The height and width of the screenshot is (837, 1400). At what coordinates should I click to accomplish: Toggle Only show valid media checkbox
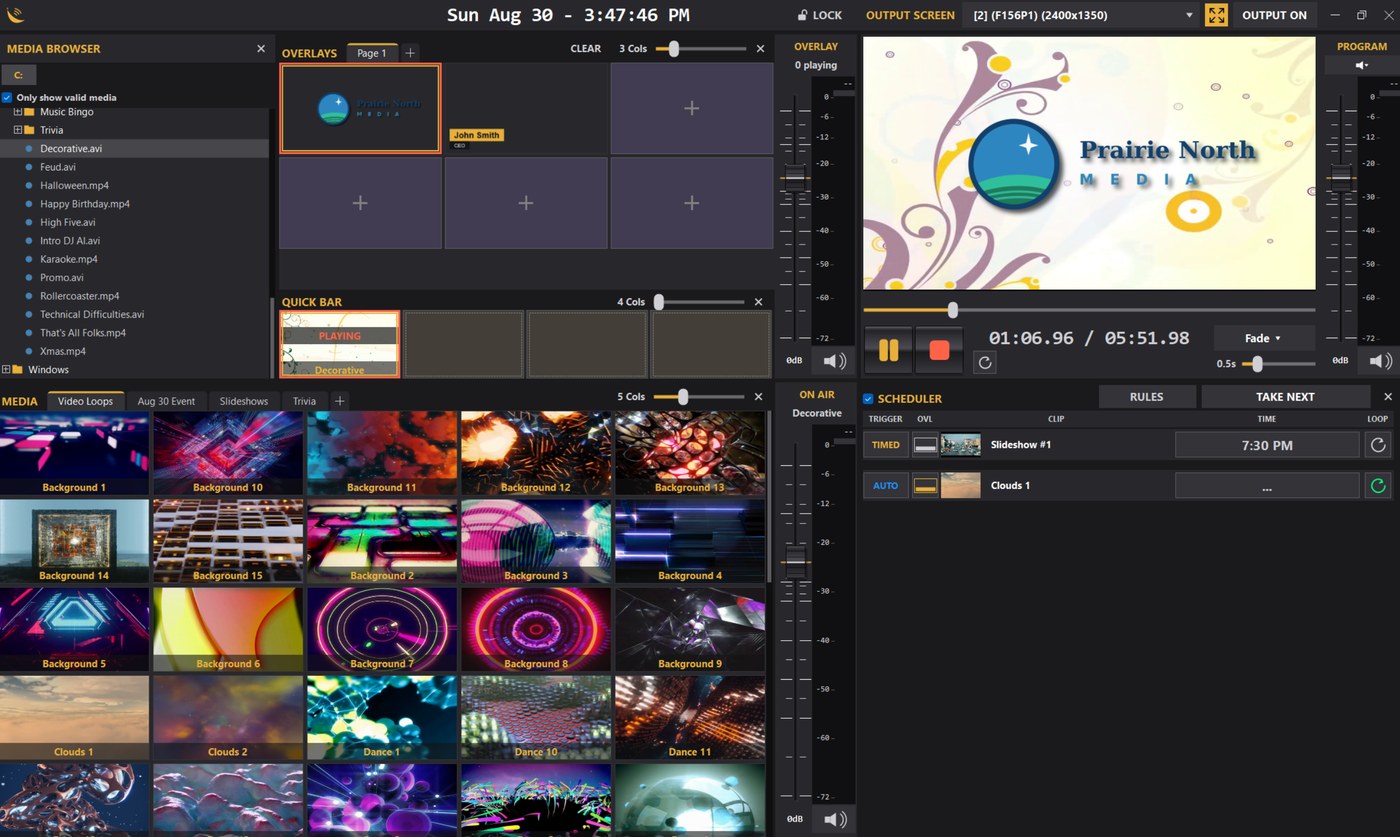click(x=7, y=97)
